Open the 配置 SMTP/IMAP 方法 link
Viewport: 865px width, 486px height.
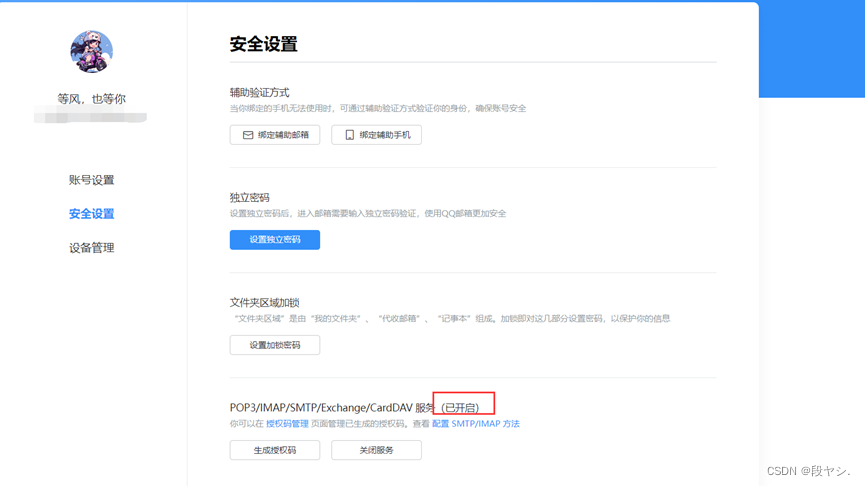[x=476, y=424]
